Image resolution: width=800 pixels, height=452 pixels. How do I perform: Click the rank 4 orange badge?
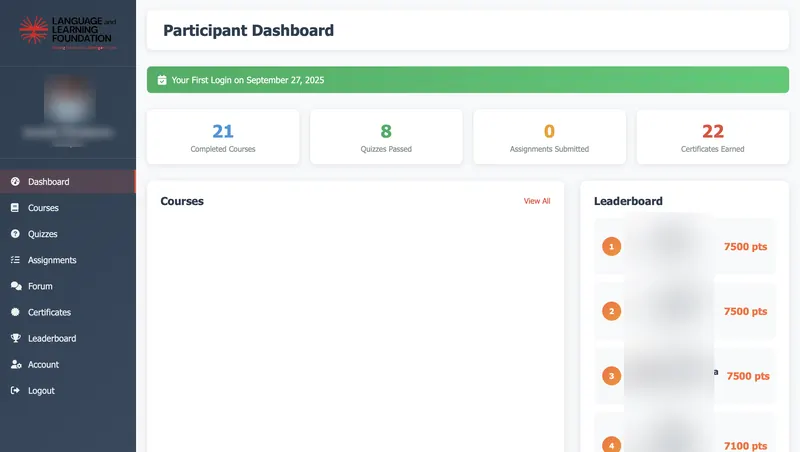coord(611,444)
